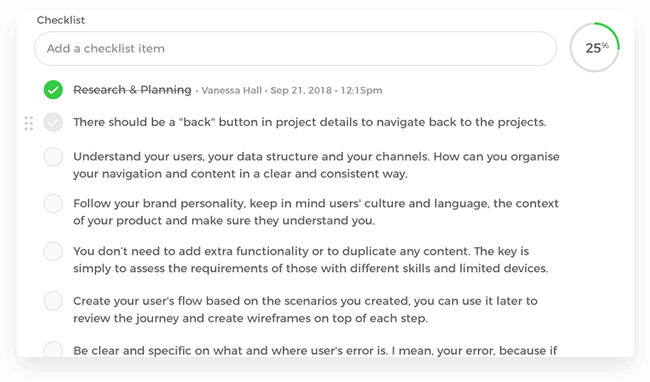Viewport: 650px width, 382px height.
Task: Click the 'Vanessa Hall' assignee name
Action: tap(231, 90)
